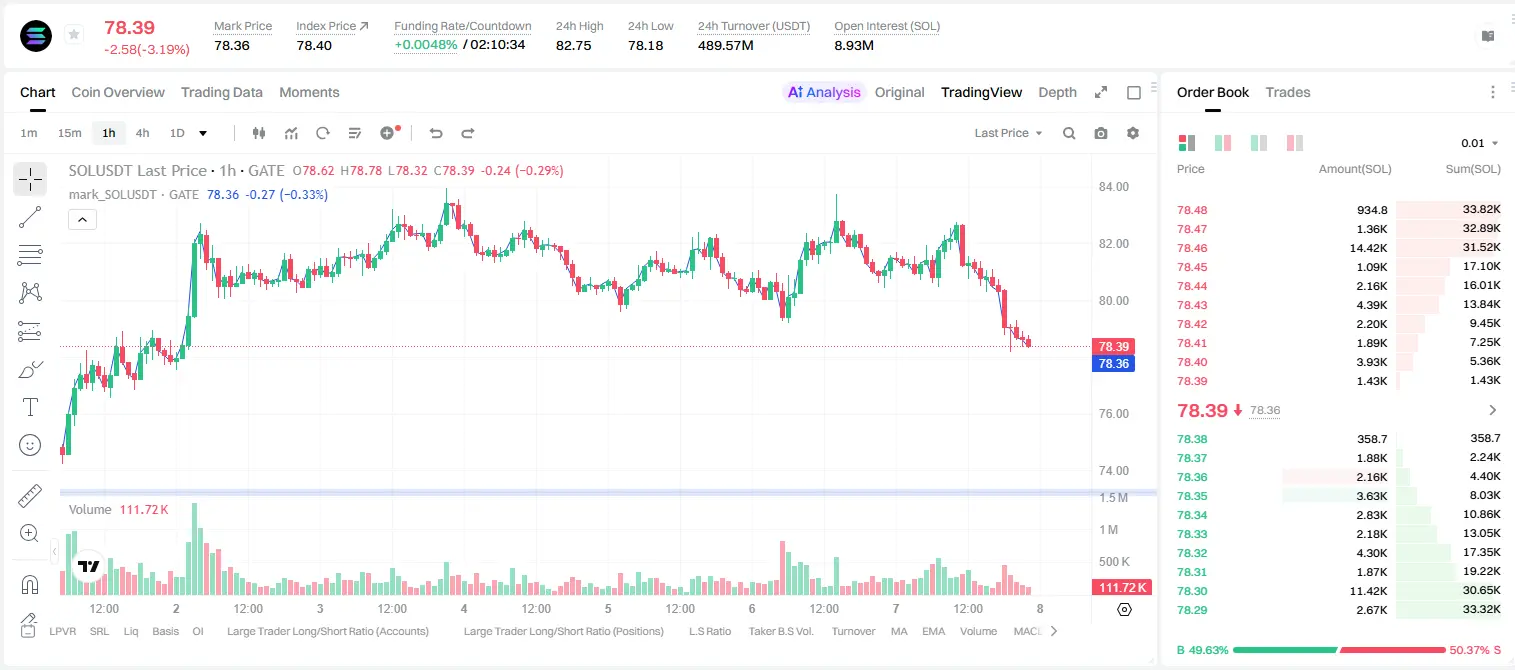Open chart settings gear icon
1515x670 pixels.
coord(1133,133)
